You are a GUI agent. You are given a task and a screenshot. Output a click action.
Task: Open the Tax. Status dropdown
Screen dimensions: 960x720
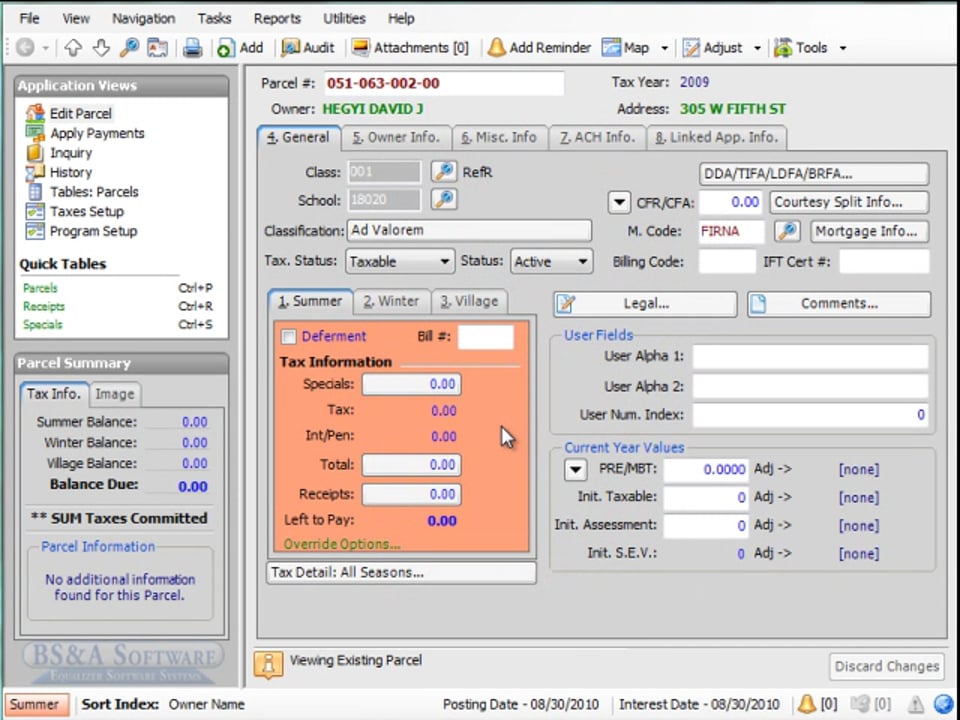(x=400, y=262)
